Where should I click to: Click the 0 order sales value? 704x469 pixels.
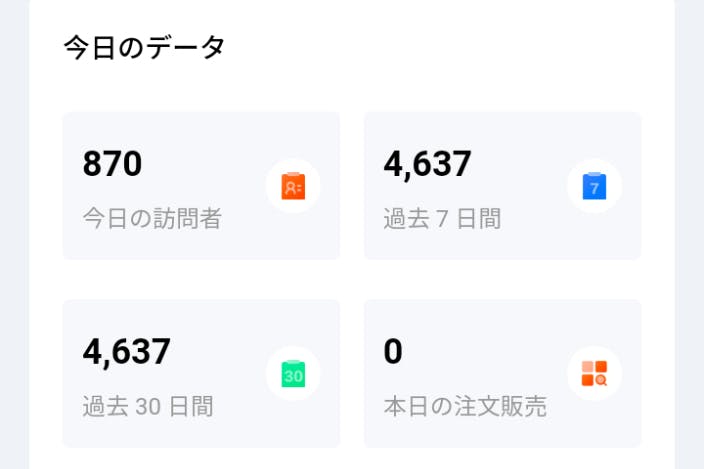(393, 352)
